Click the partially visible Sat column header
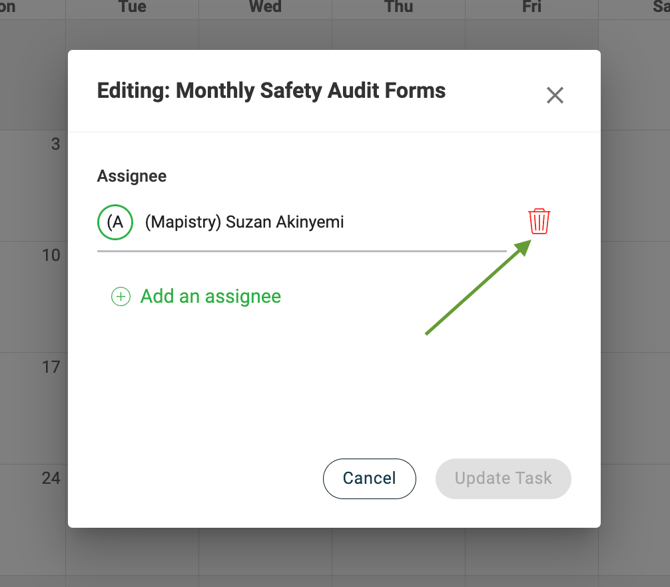 pos(661,6)
